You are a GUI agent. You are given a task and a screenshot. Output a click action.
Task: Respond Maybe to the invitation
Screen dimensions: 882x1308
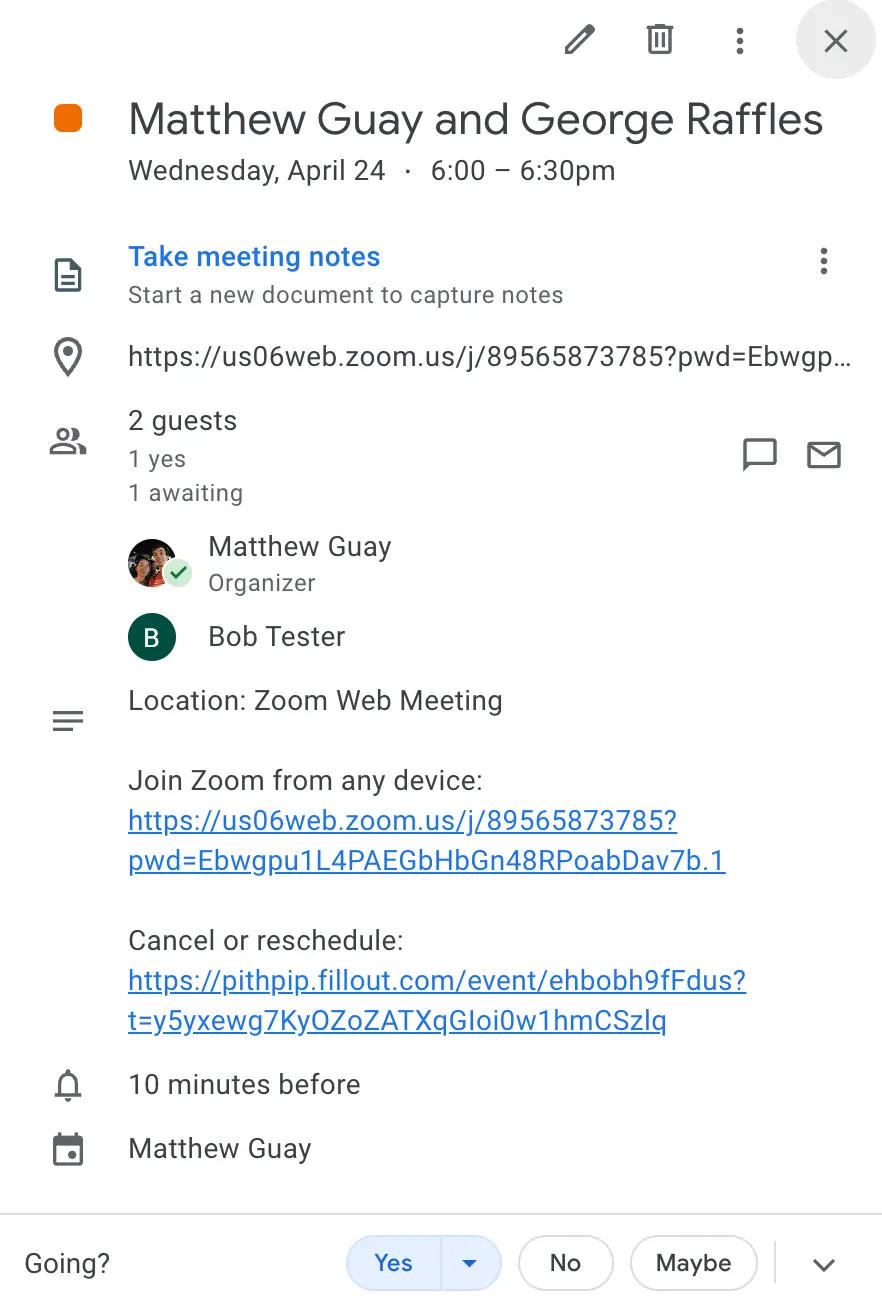(693, 1263)
